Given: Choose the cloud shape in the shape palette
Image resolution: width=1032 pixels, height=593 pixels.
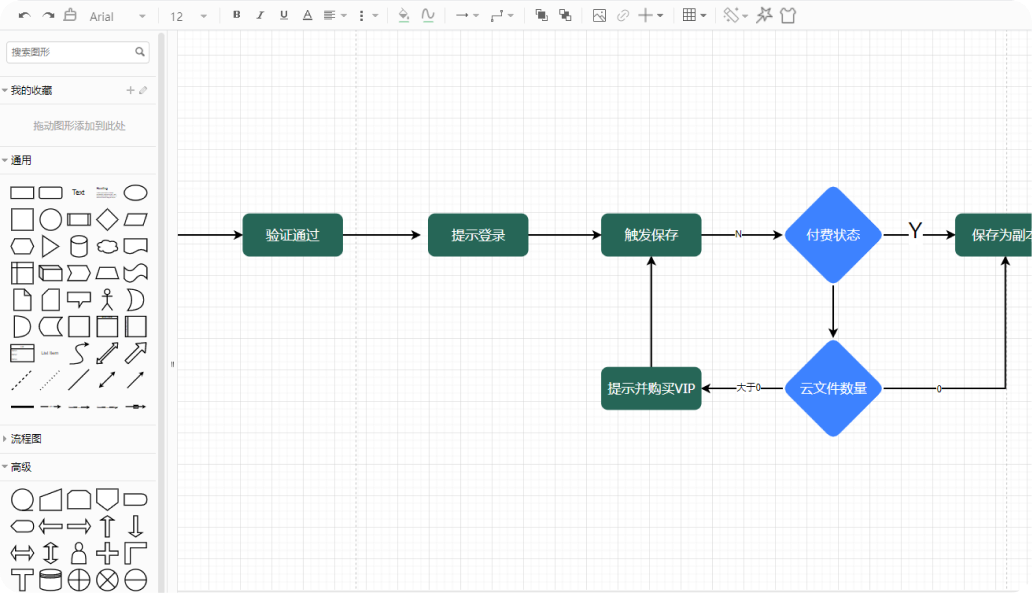Looking at the screenshot, I should 107,246.
